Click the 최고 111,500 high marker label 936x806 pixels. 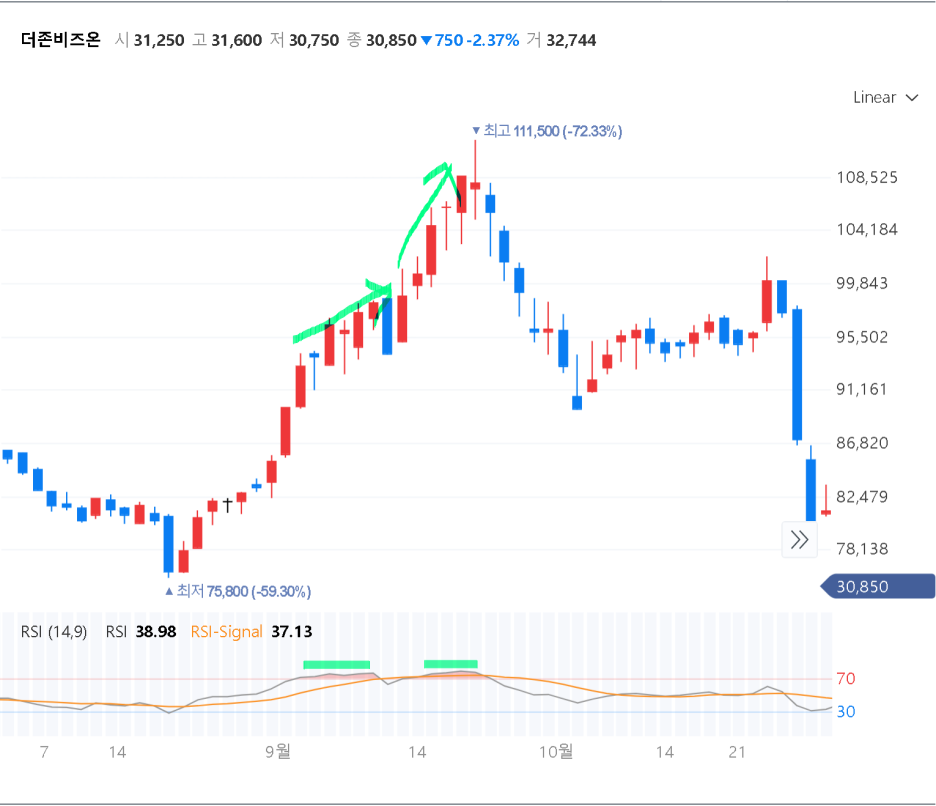point(547,131)
